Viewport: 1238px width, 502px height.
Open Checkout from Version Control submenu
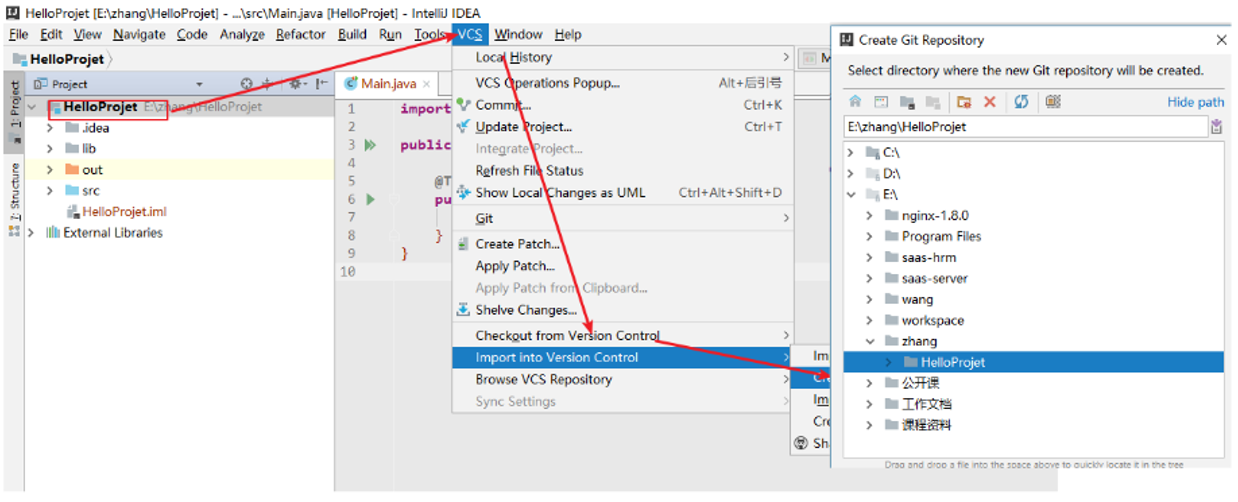pos(623,335)
